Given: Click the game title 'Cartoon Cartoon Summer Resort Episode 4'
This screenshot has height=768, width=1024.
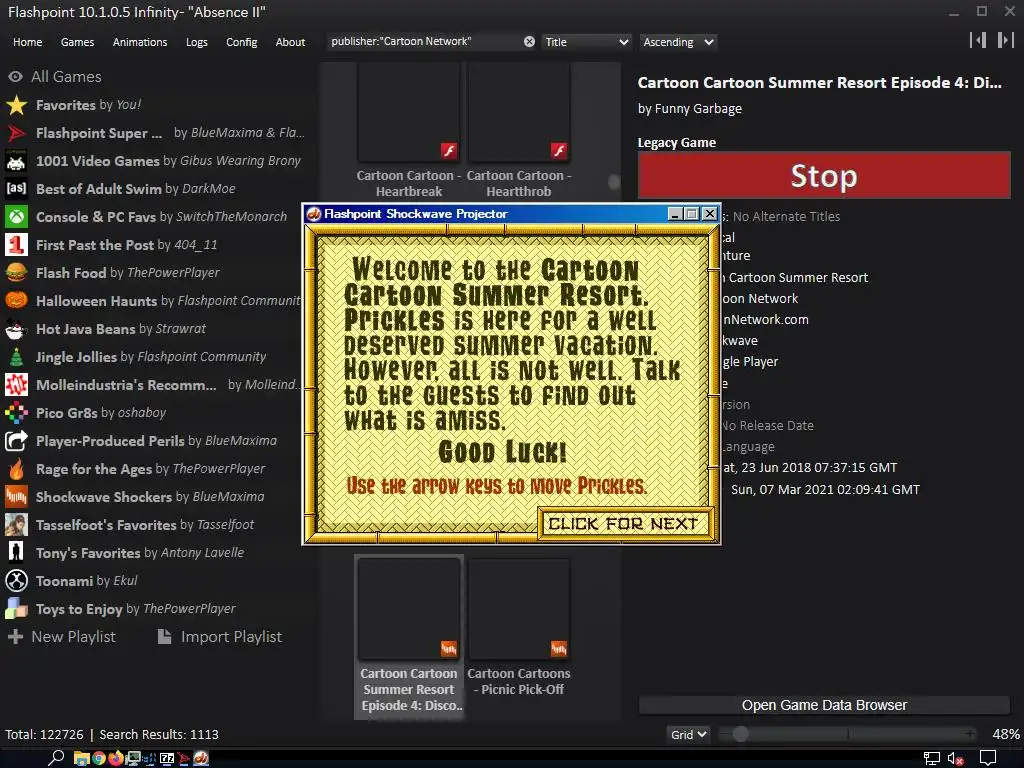Looking at the screenshot, I should (x=820, y=83).
